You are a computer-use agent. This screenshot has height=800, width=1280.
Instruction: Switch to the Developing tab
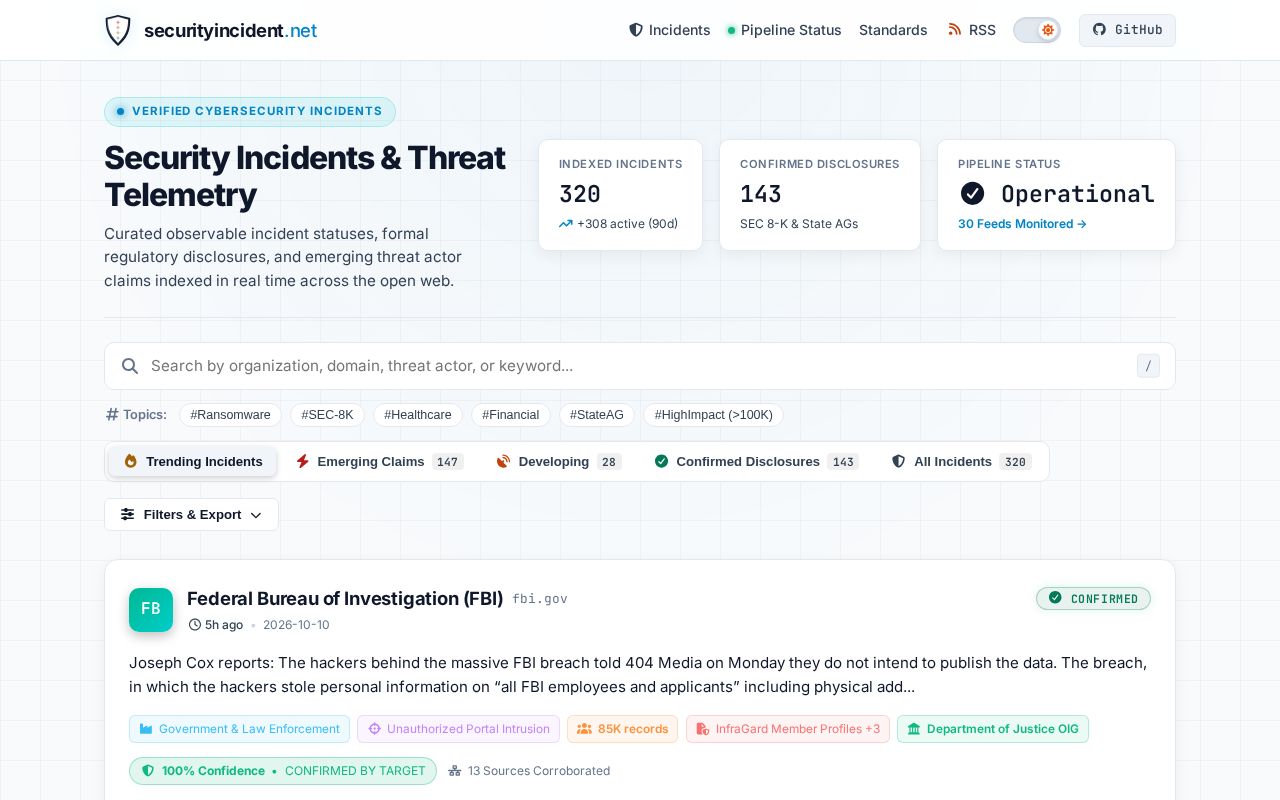tap(558, 461)
